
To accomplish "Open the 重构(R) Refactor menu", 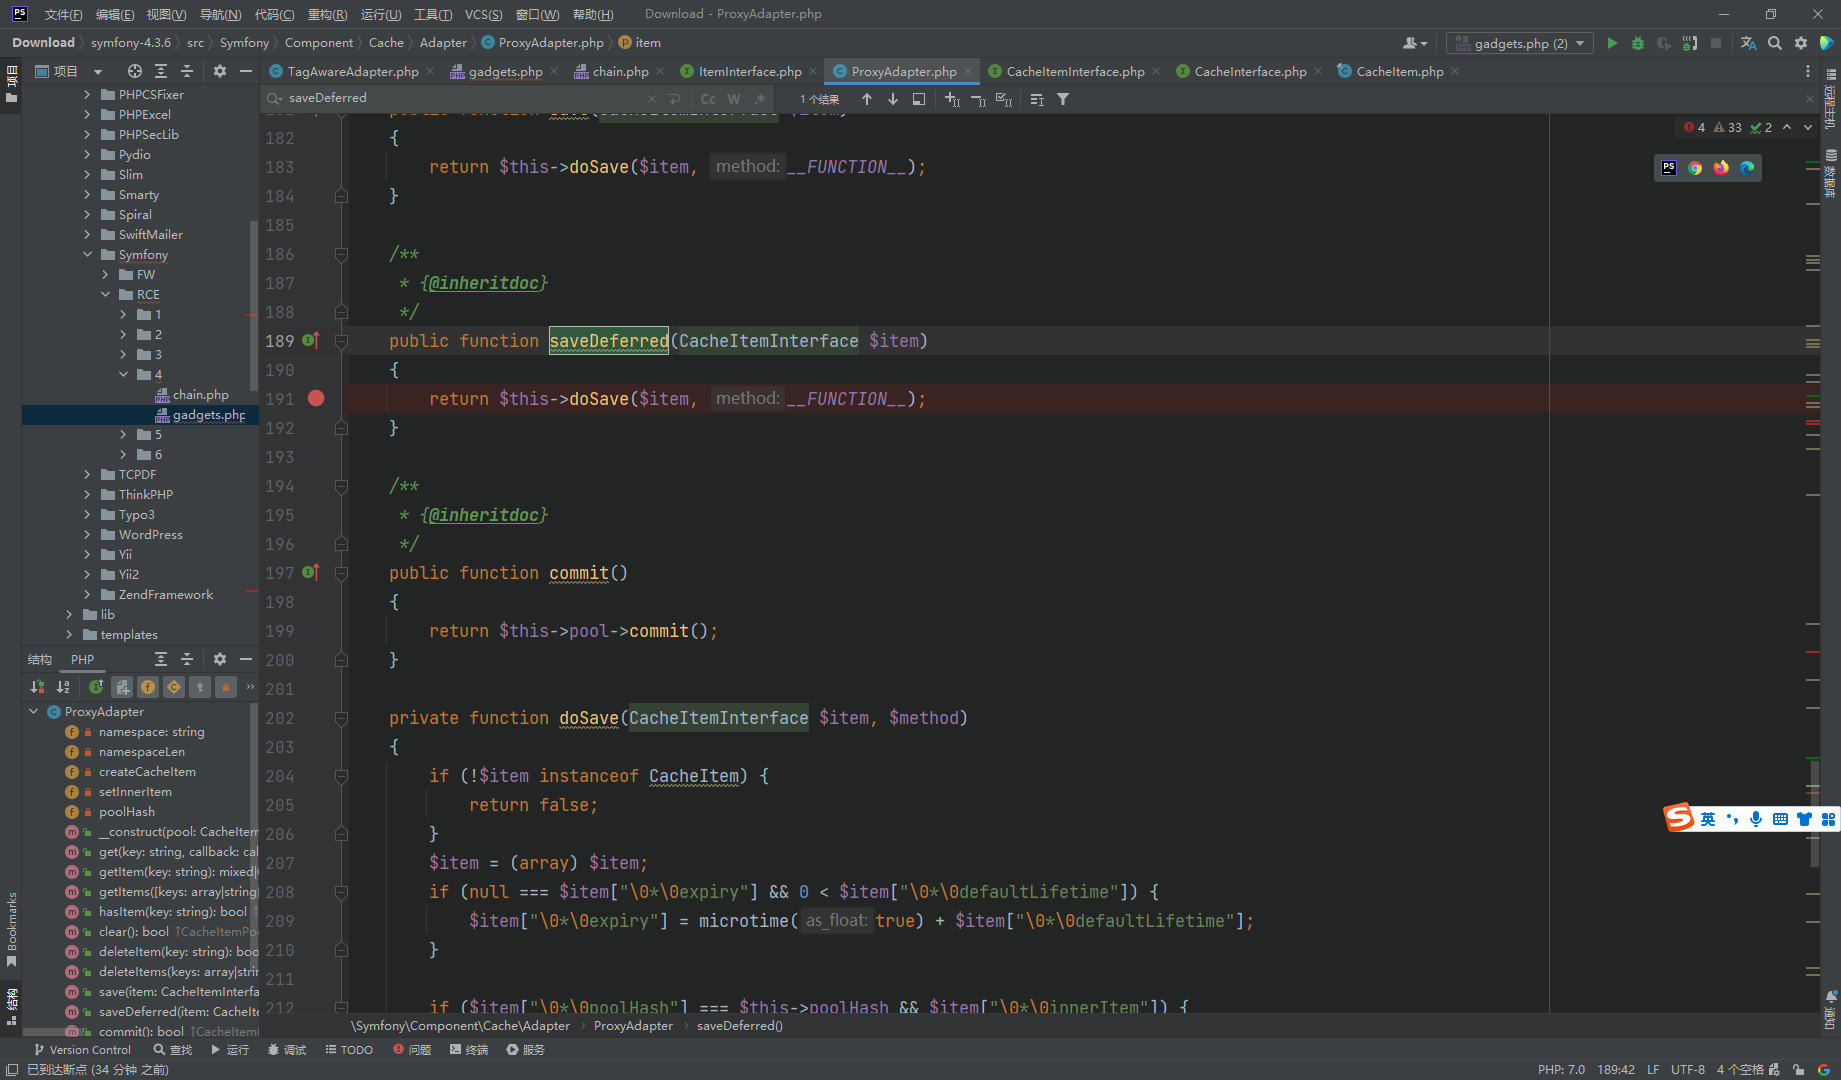I will coord(327,14).
